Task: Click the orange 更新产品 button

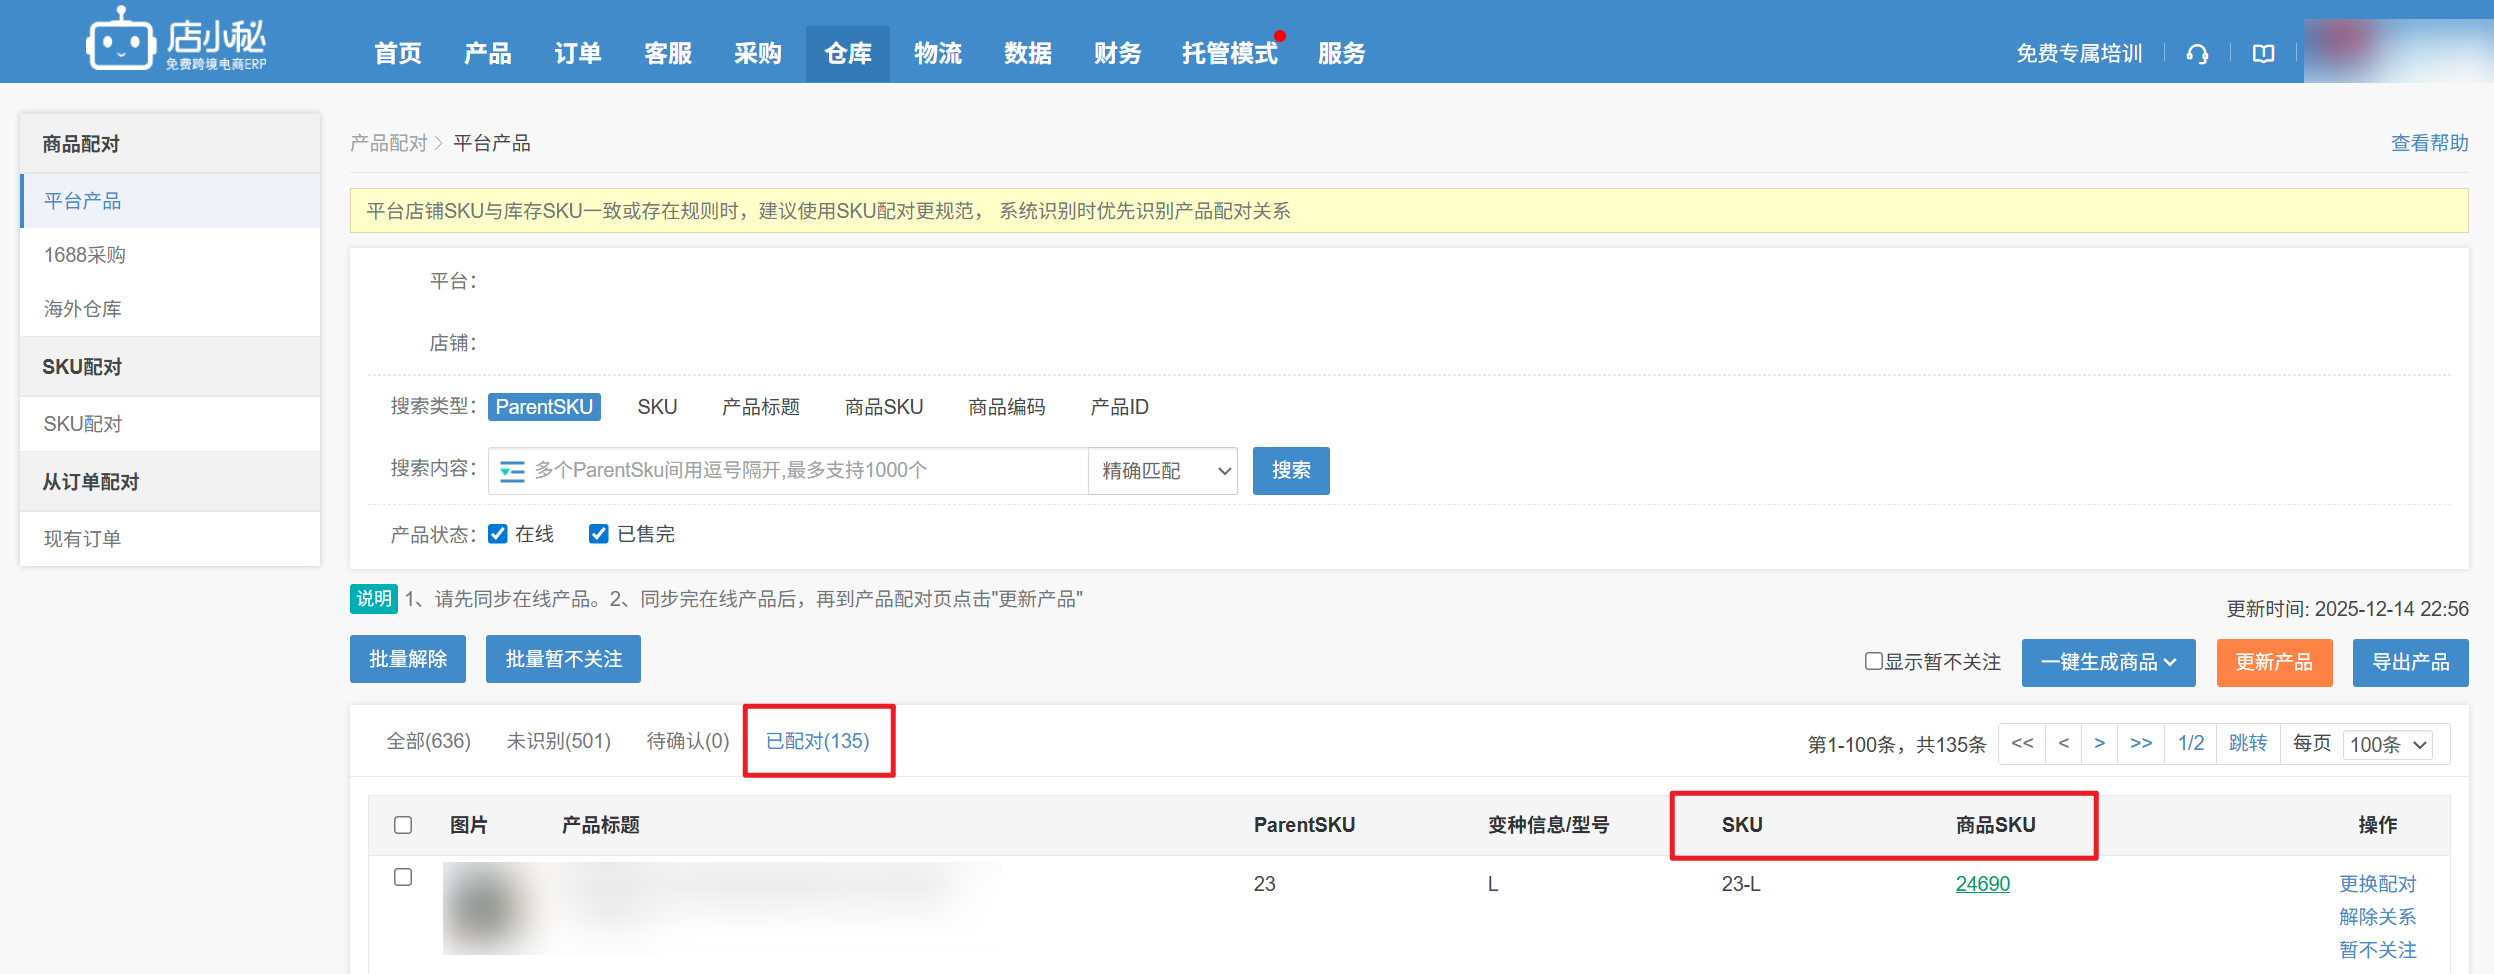Action: pyautogui.click(x=2274, y=662)
